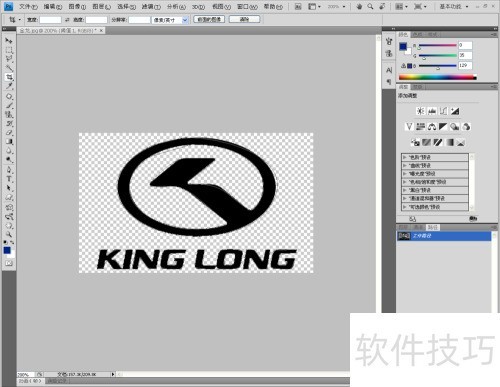Screen dimensions: 500x387
Task: Select the Blur tool
Action: (x=9, y=151)
